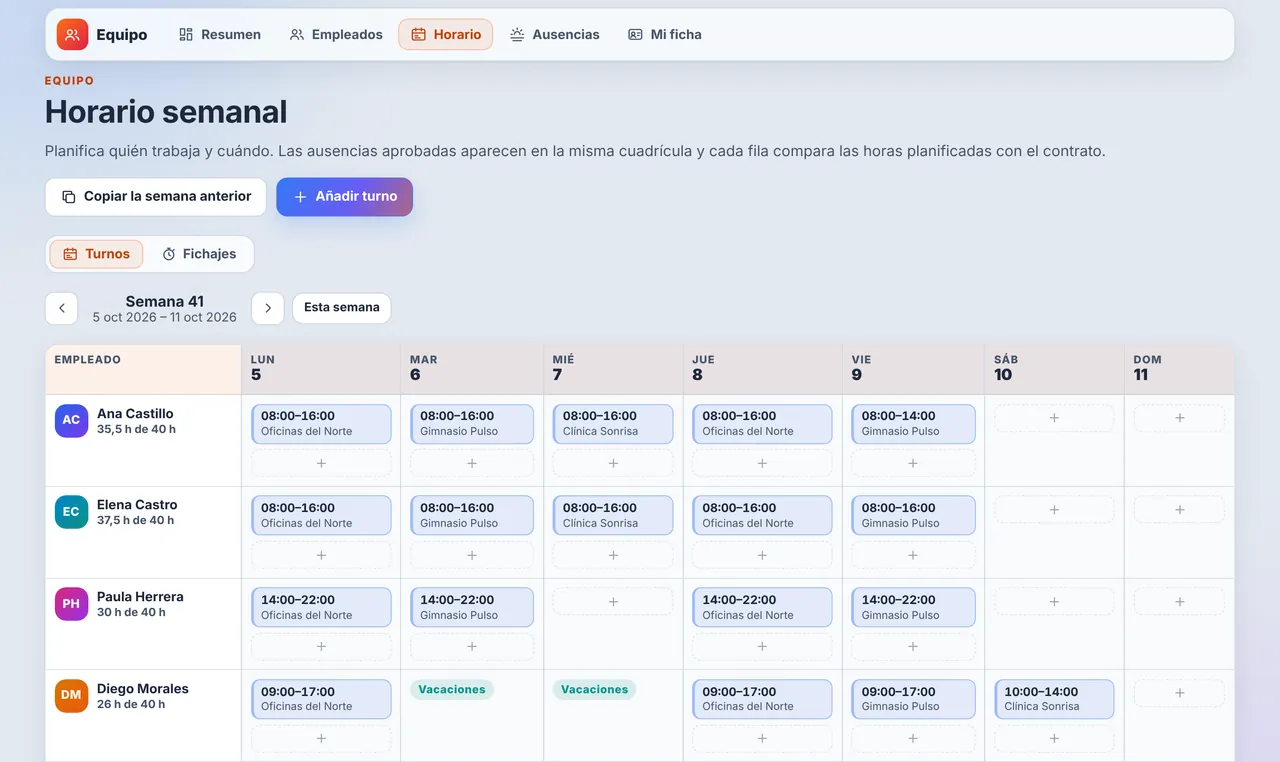Add second shift for Elena Castro on Friday

pos(913,555)
